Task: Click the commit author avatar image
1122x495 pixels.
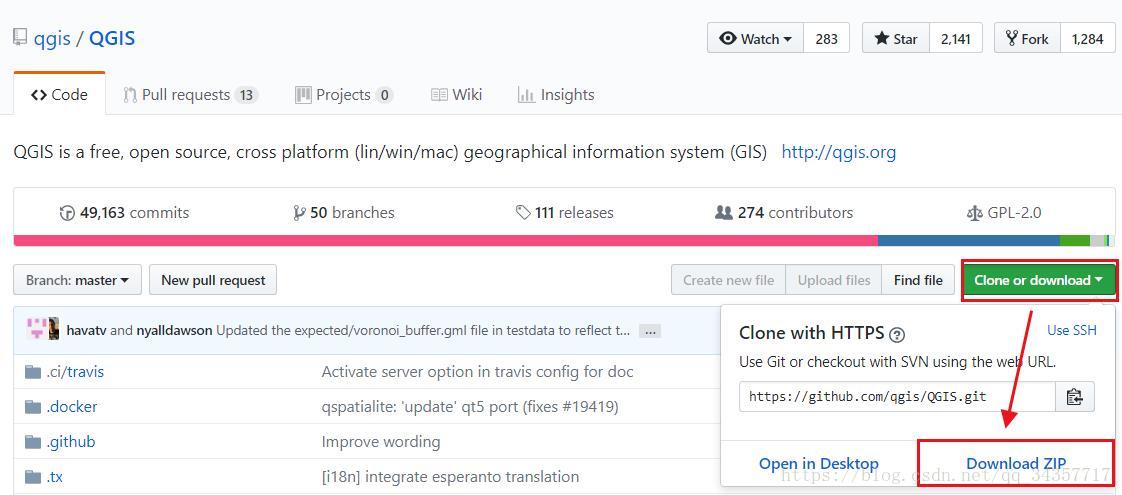Action: pos(43,328)
